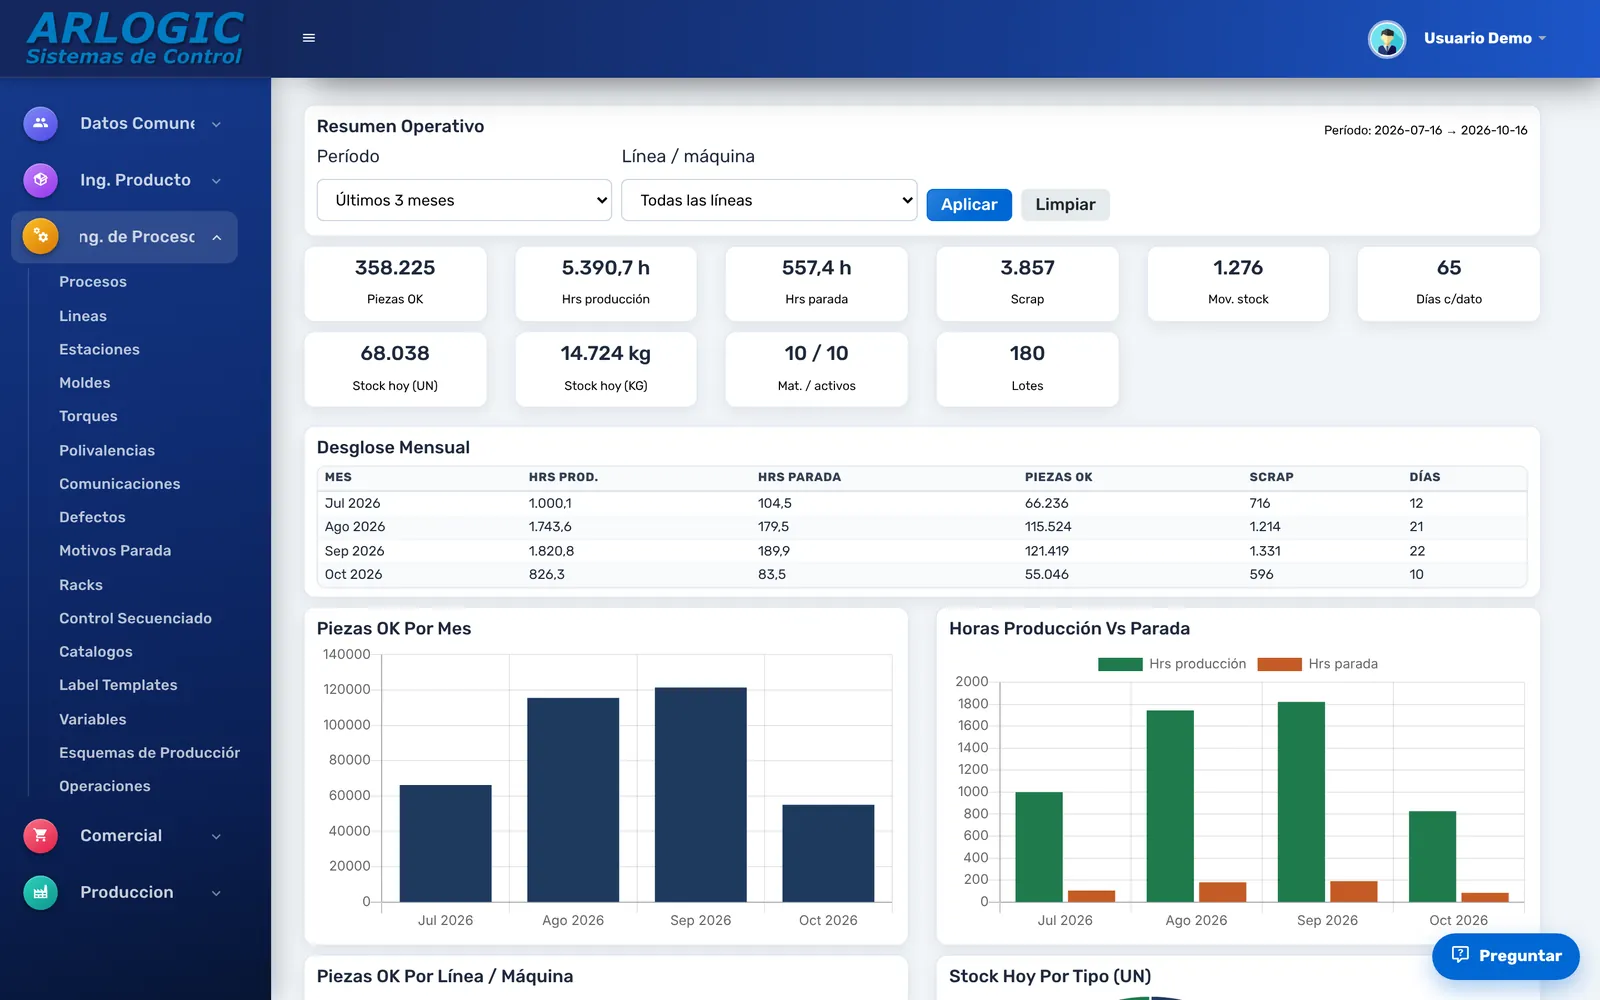The image size is (1600, 1000).
Task: Click the Comercial shopping cart icon
Action: 40,836
